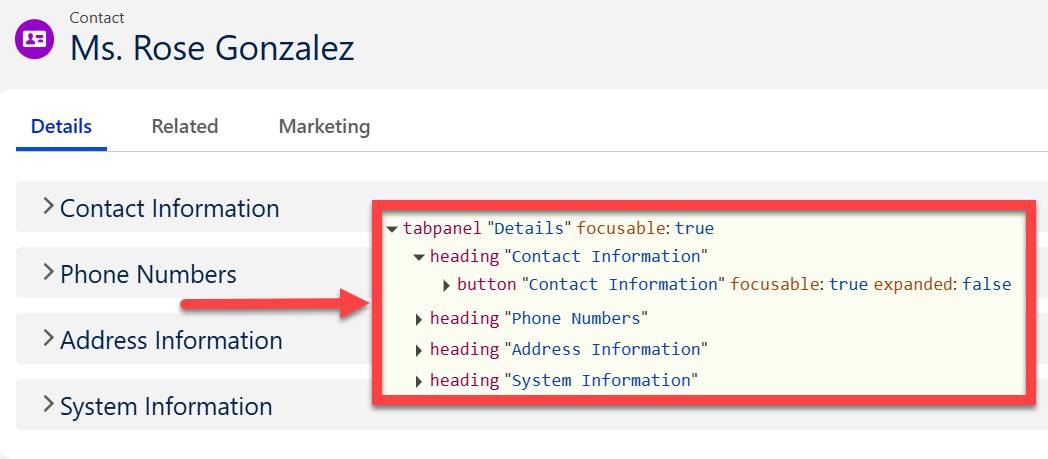Screen dimensions: 1048x459
Task: Click the Phone Numbers section title
Action: pos(148,274)
